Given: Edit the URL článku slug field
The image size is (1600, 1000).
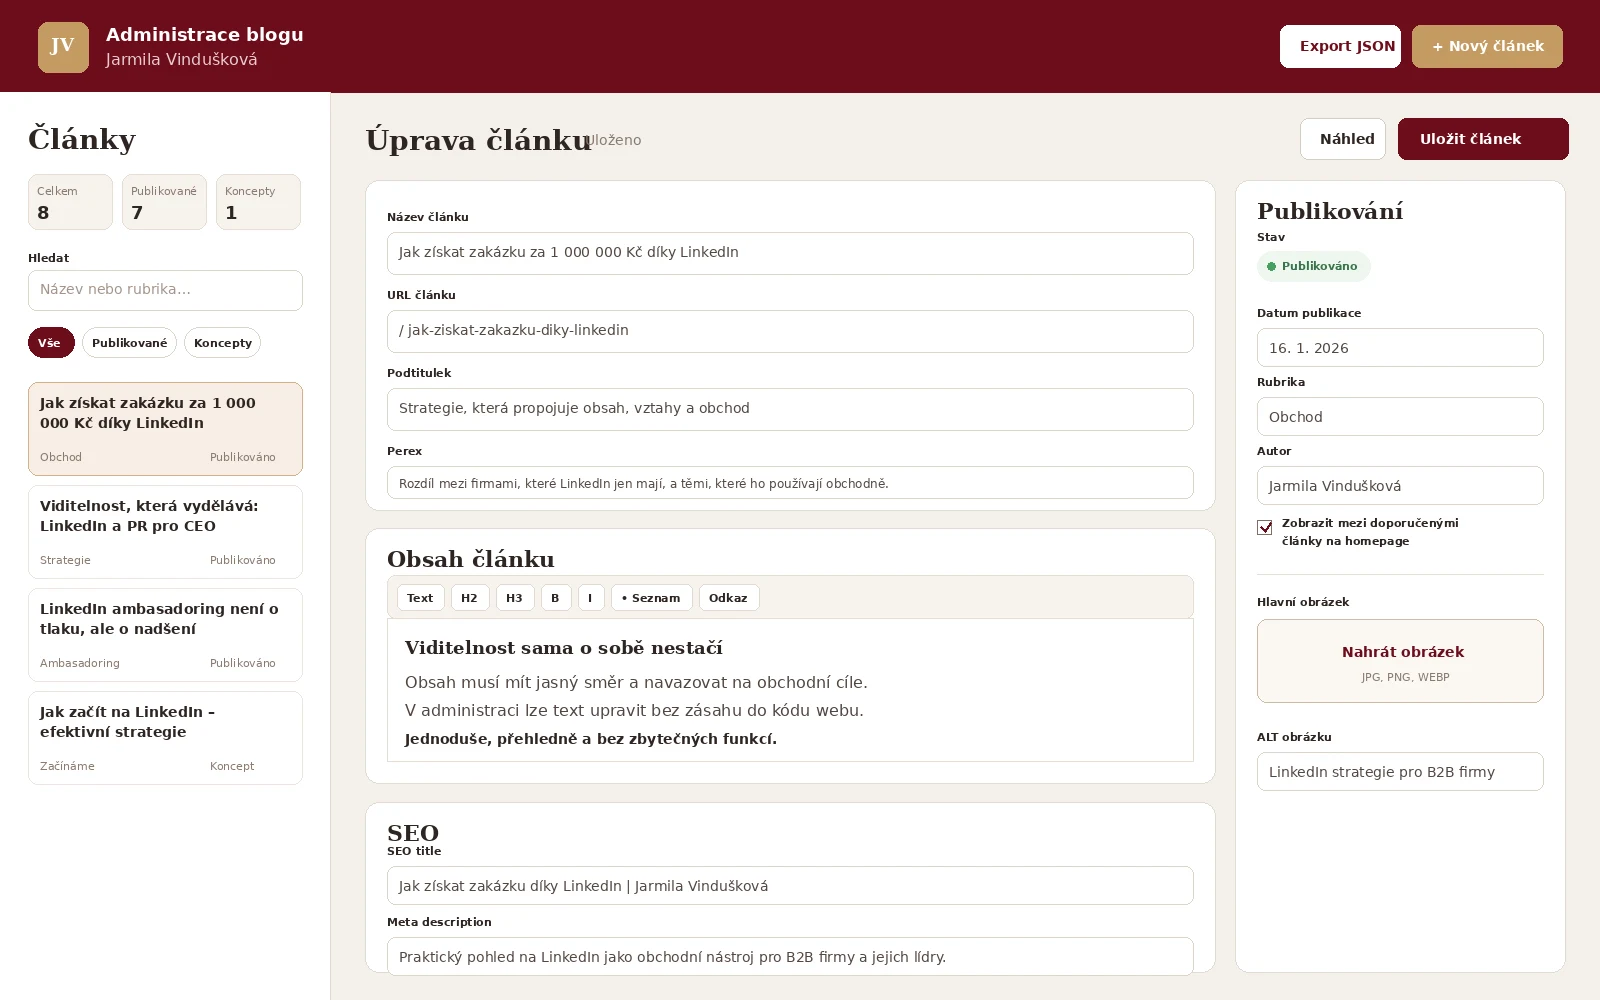Looking at the screenshot, I should (x=790, y=331).
